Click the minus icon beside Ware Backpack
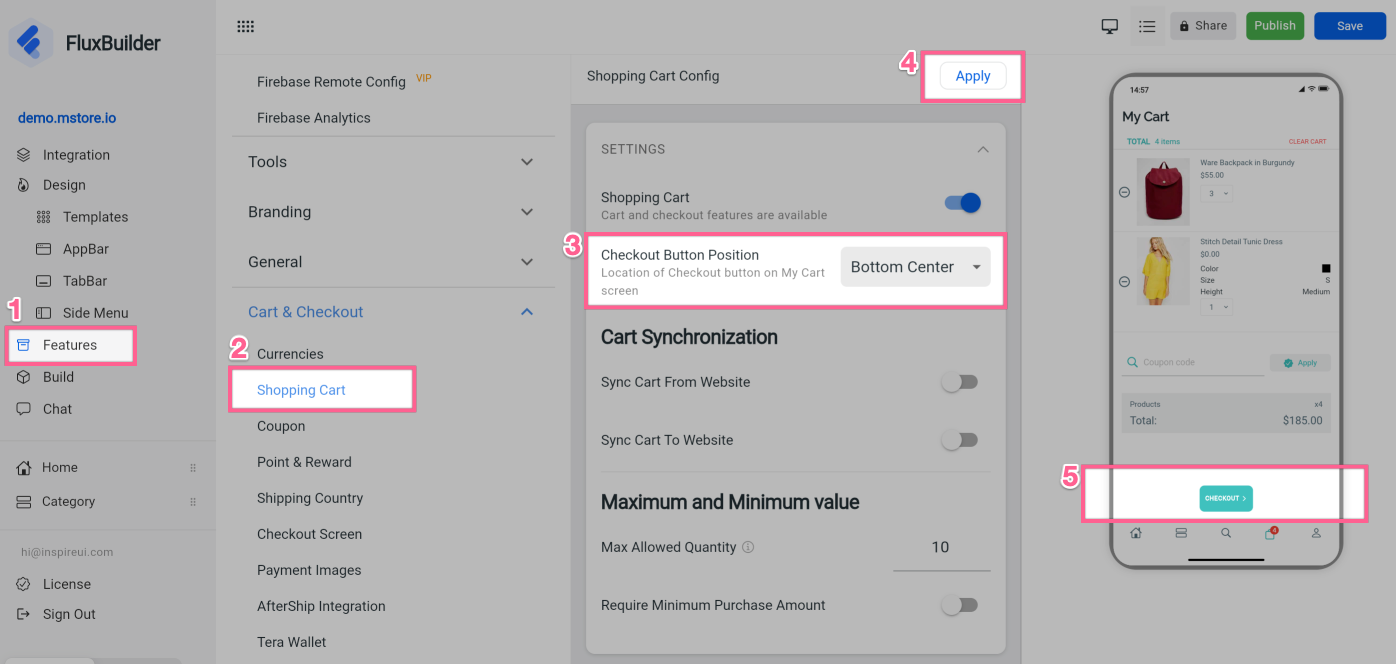1396x664 pixels. (1124, 192)
